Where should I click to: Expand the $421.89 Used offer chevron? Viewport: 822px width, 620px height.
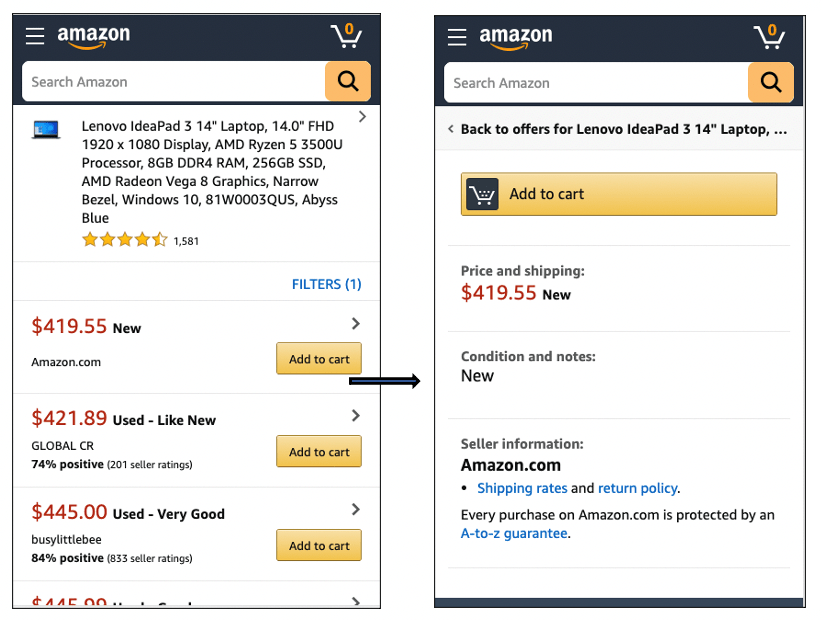356,416
